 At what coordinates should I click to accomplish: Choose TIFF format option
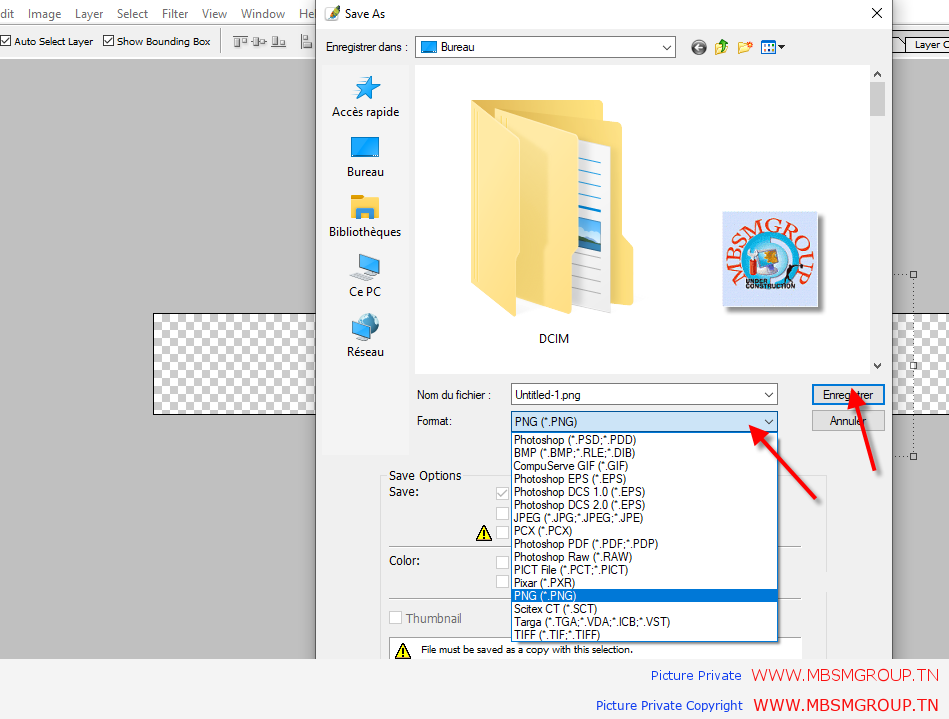pyautogui.click(x=644, y=635)
